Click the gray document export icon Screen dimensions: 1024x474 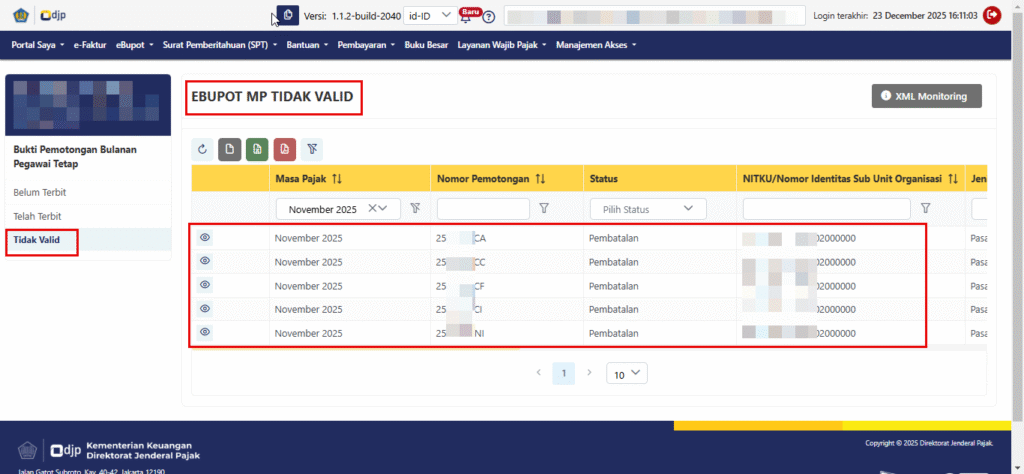(x=229, y=149)
